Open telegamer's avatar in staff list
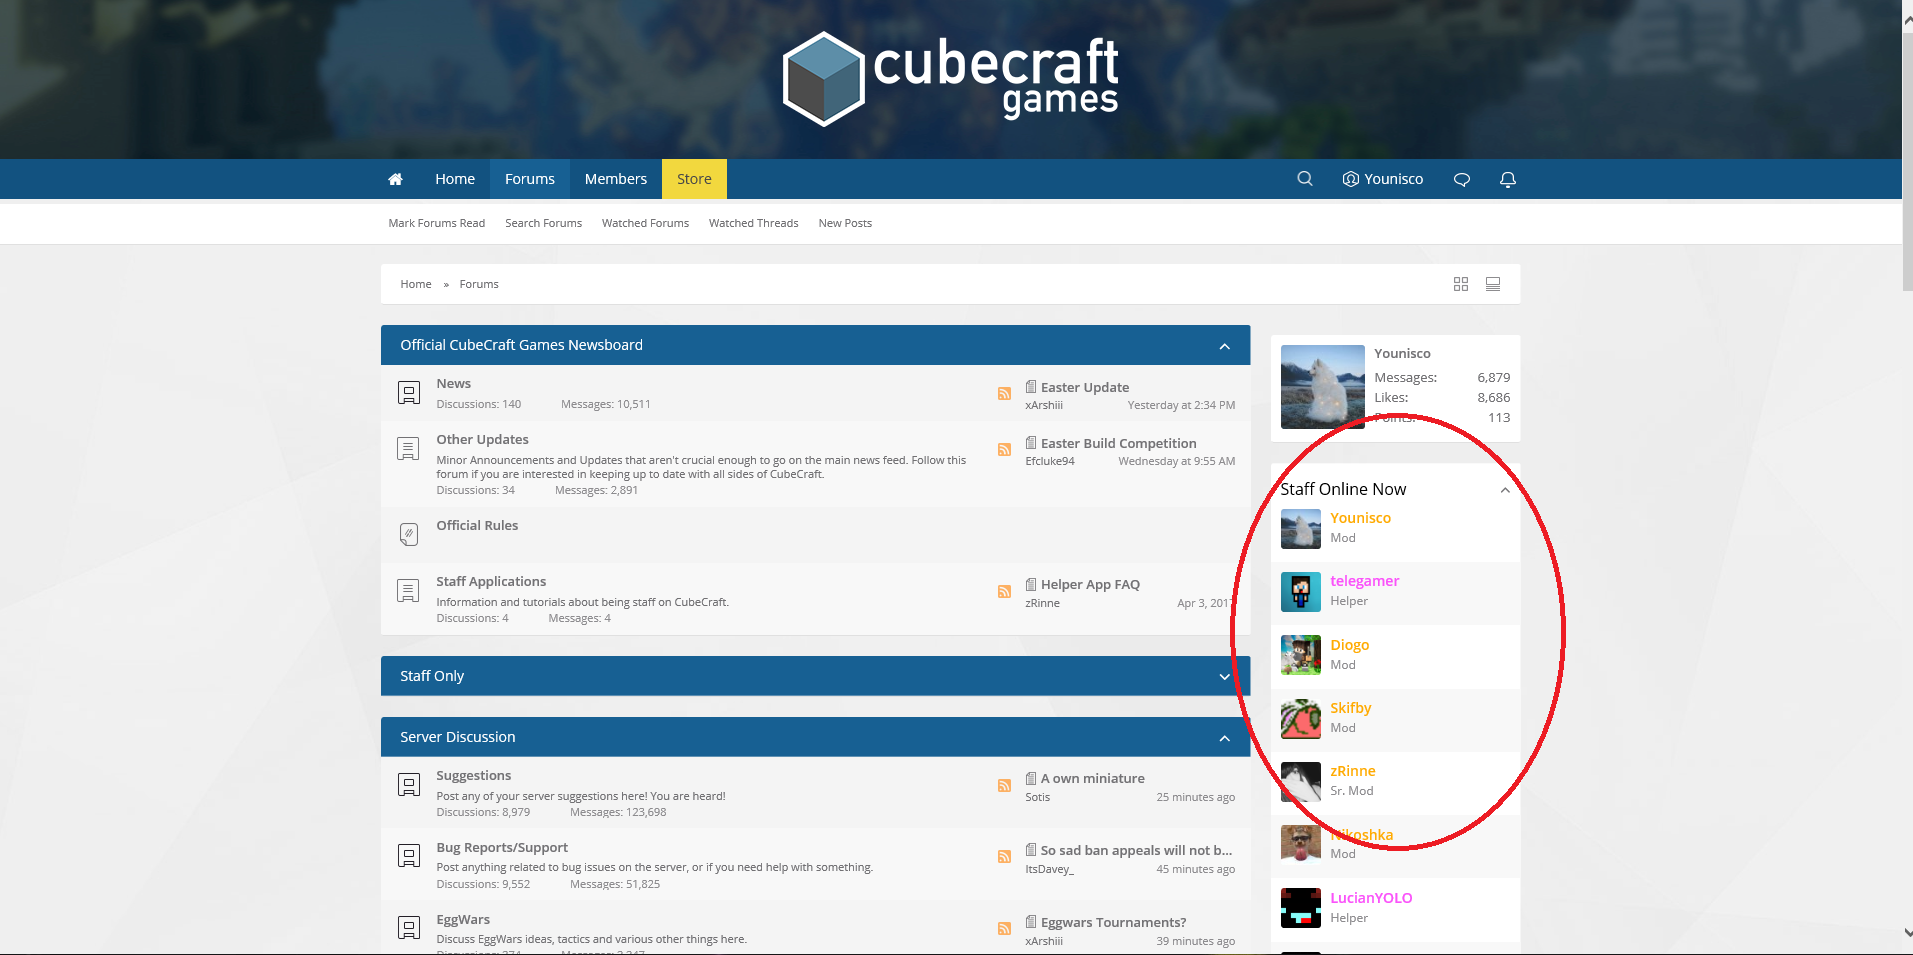 (x=1301, y=592)
